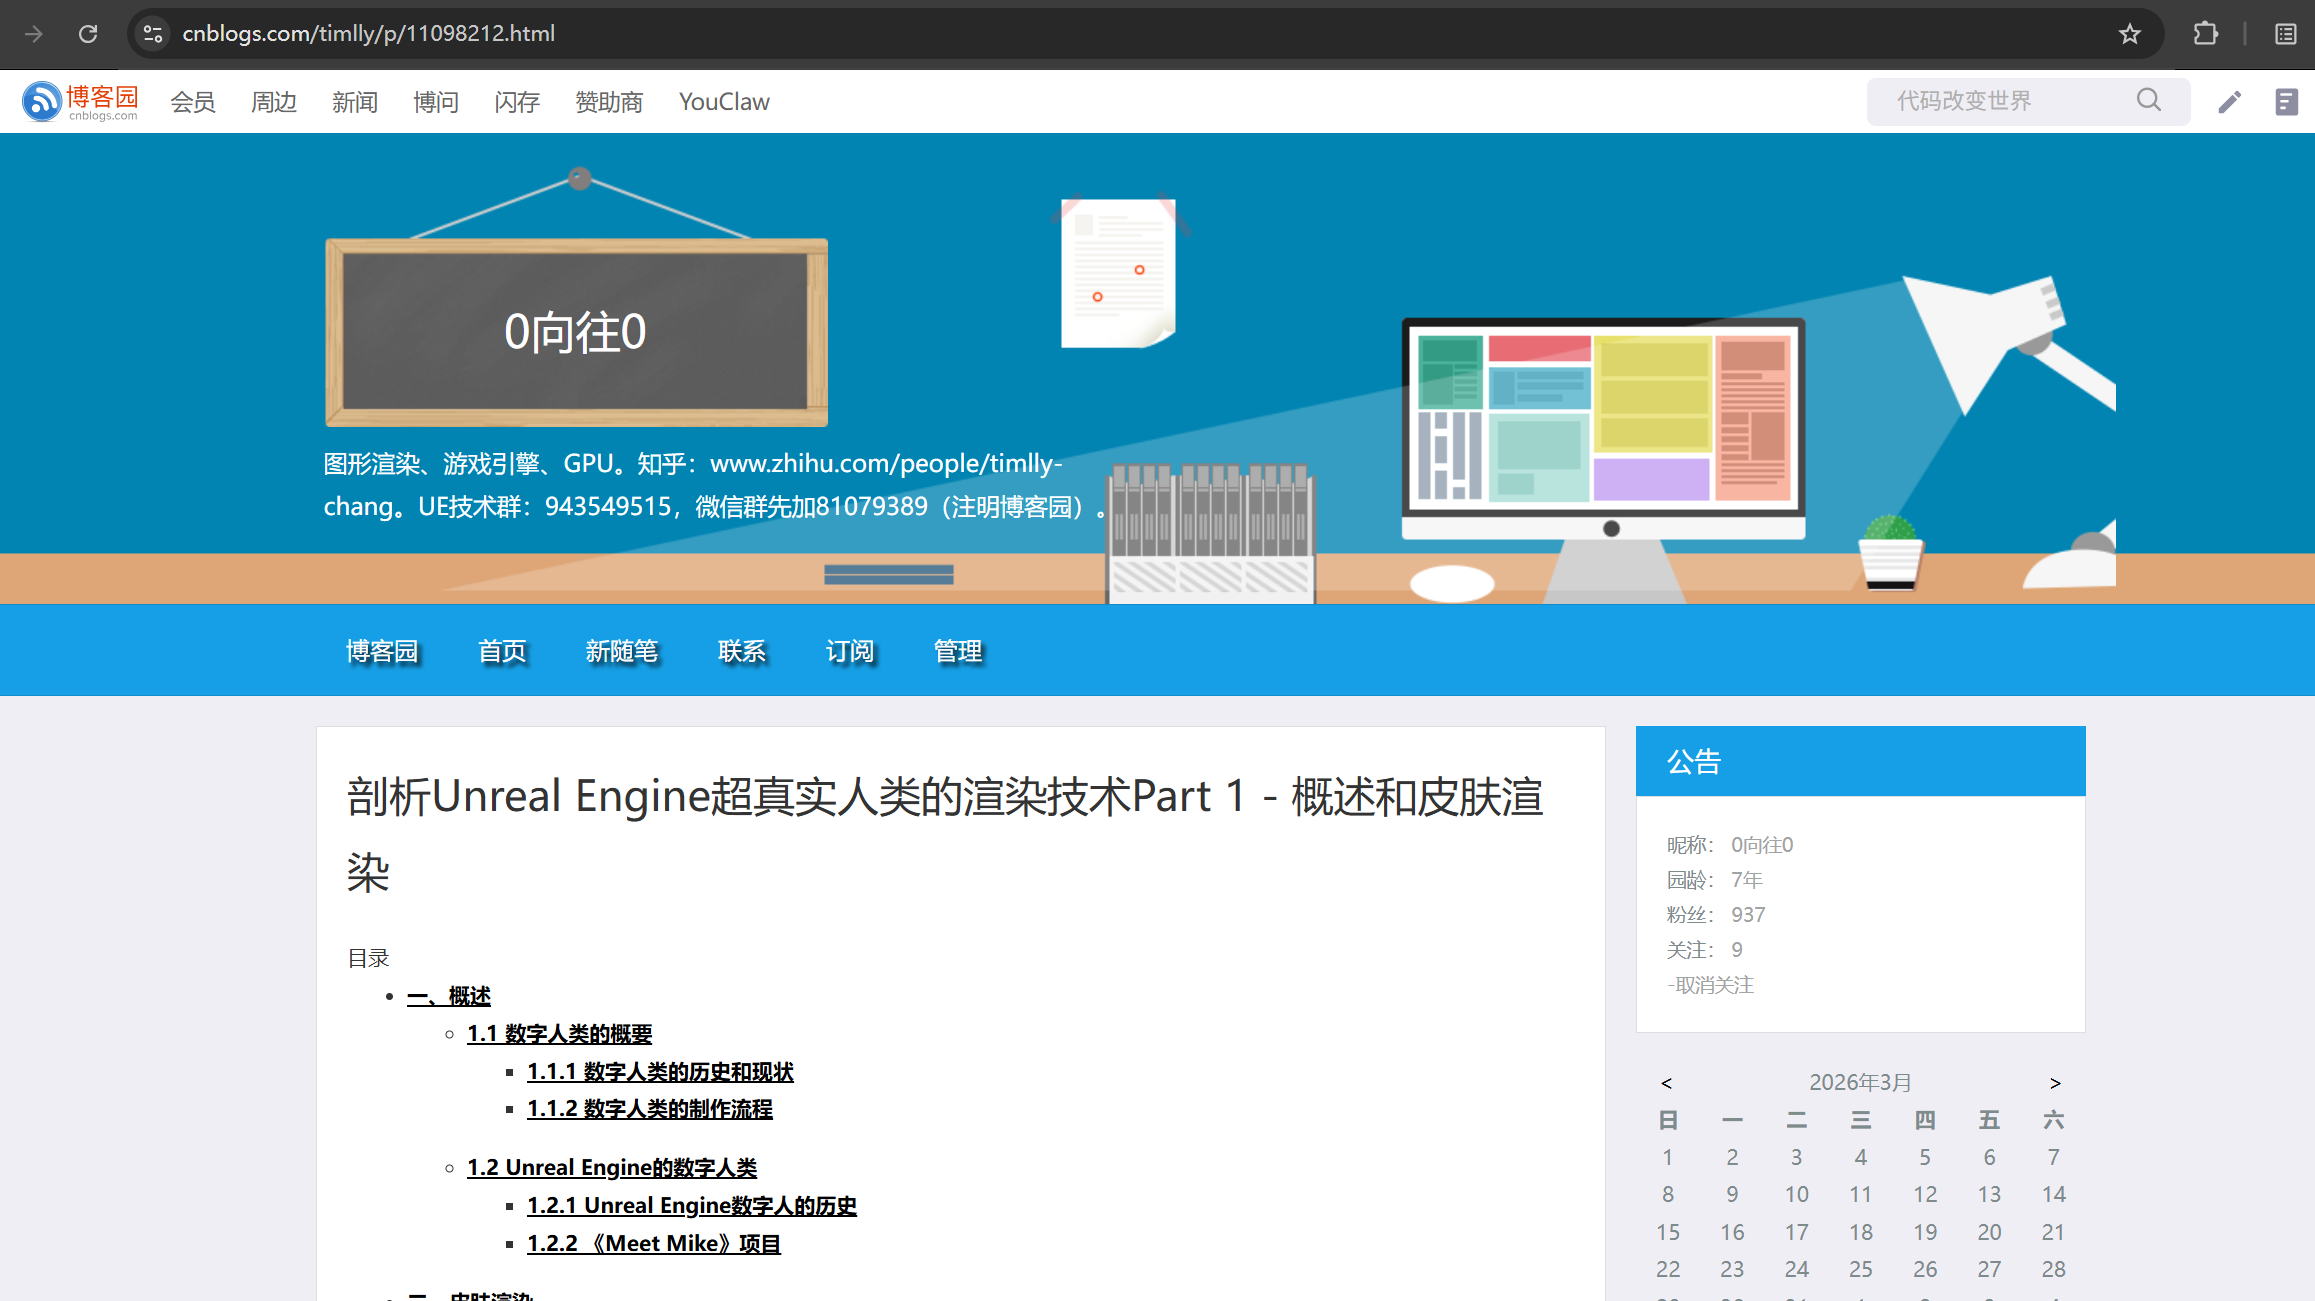Open 1.2.2 《Meet Mike》项目 link

click(x=654, y=1244)
